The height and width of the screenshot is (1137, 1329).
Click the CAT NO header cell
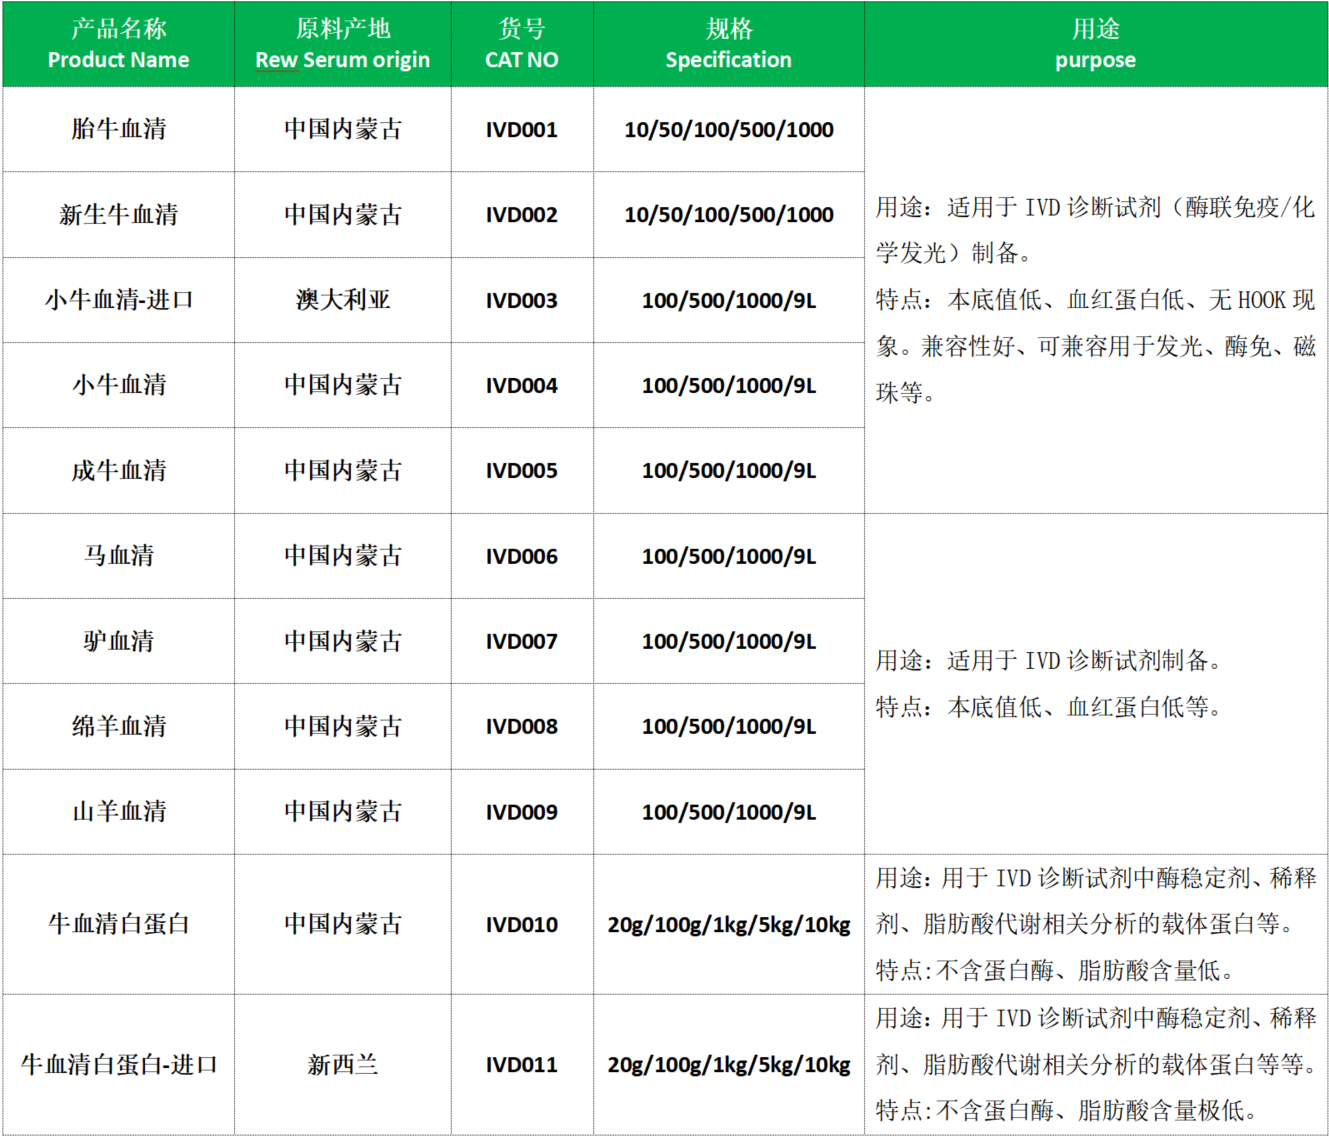point(521,44)
